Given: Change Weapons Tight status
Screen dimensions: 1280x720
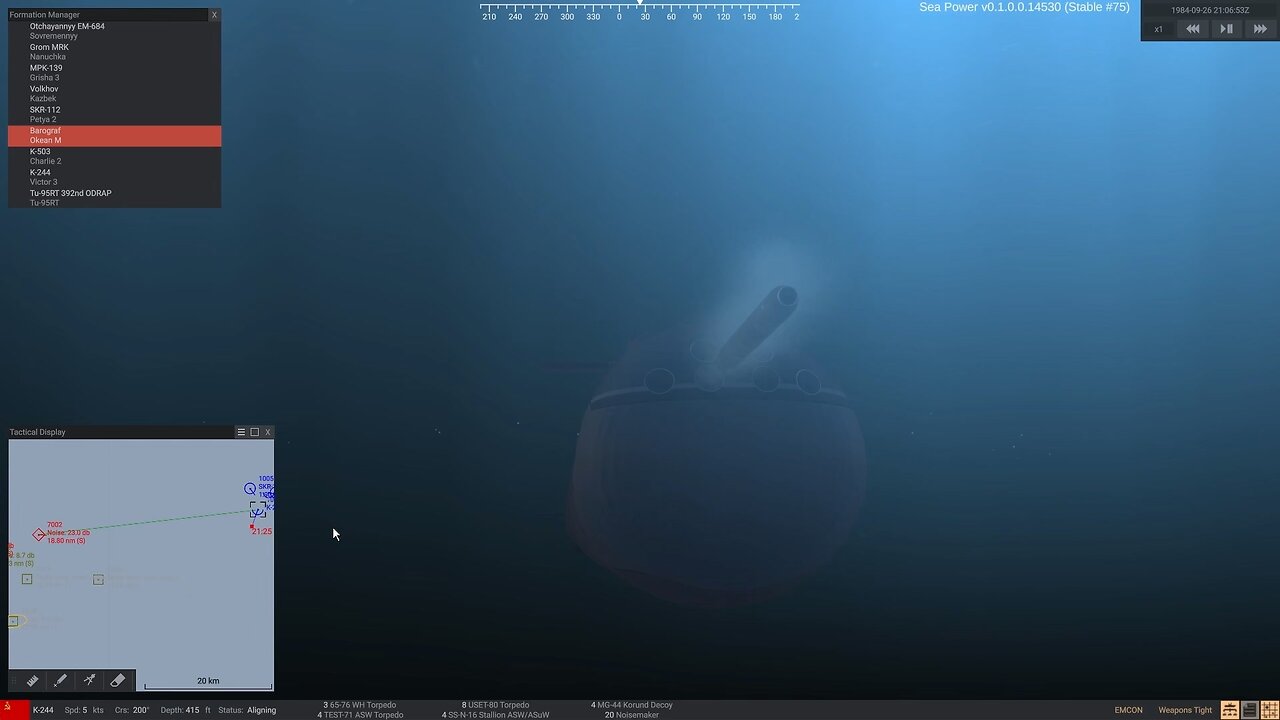Looking at the screenshot, I should tap(1185, 710).
